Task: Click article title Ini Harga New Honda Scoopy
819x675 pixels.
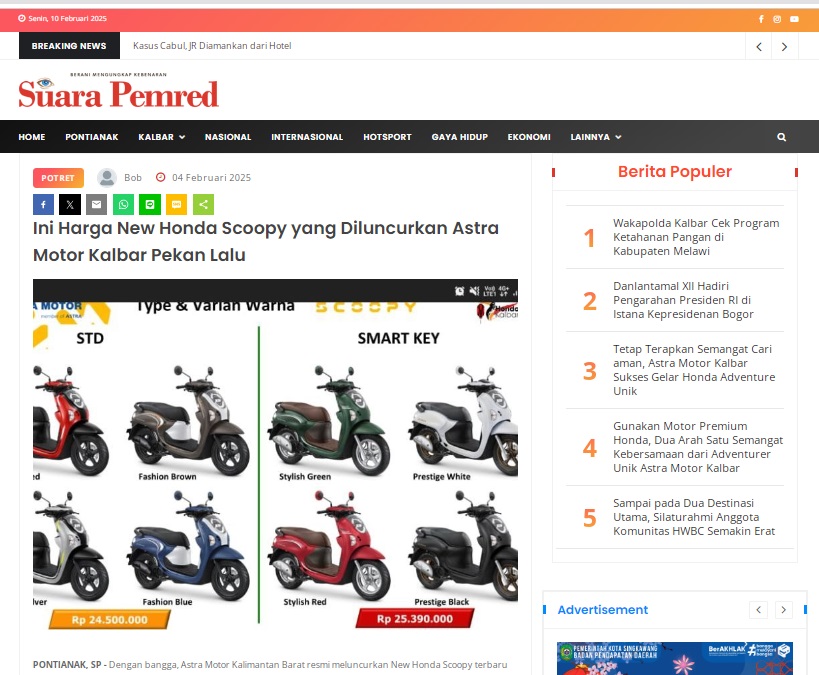Action: (x=266, y=241)
